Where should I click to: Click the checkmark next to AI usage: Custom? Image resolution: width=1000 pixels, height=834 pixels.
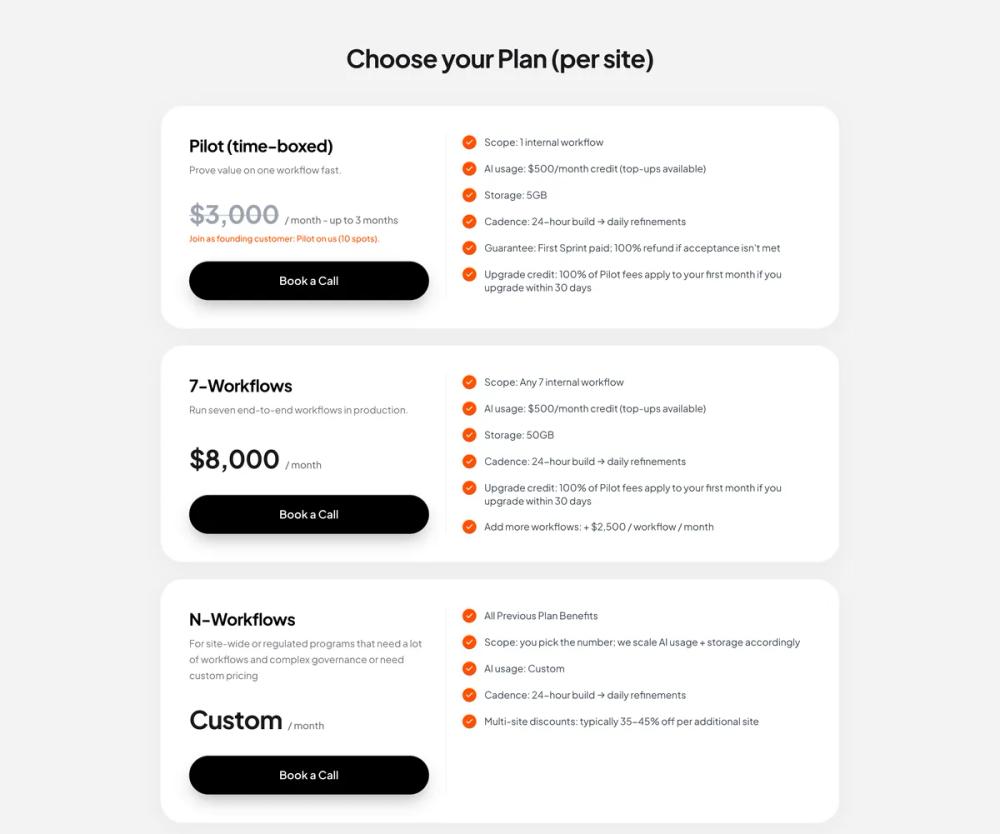coord(469,669)
